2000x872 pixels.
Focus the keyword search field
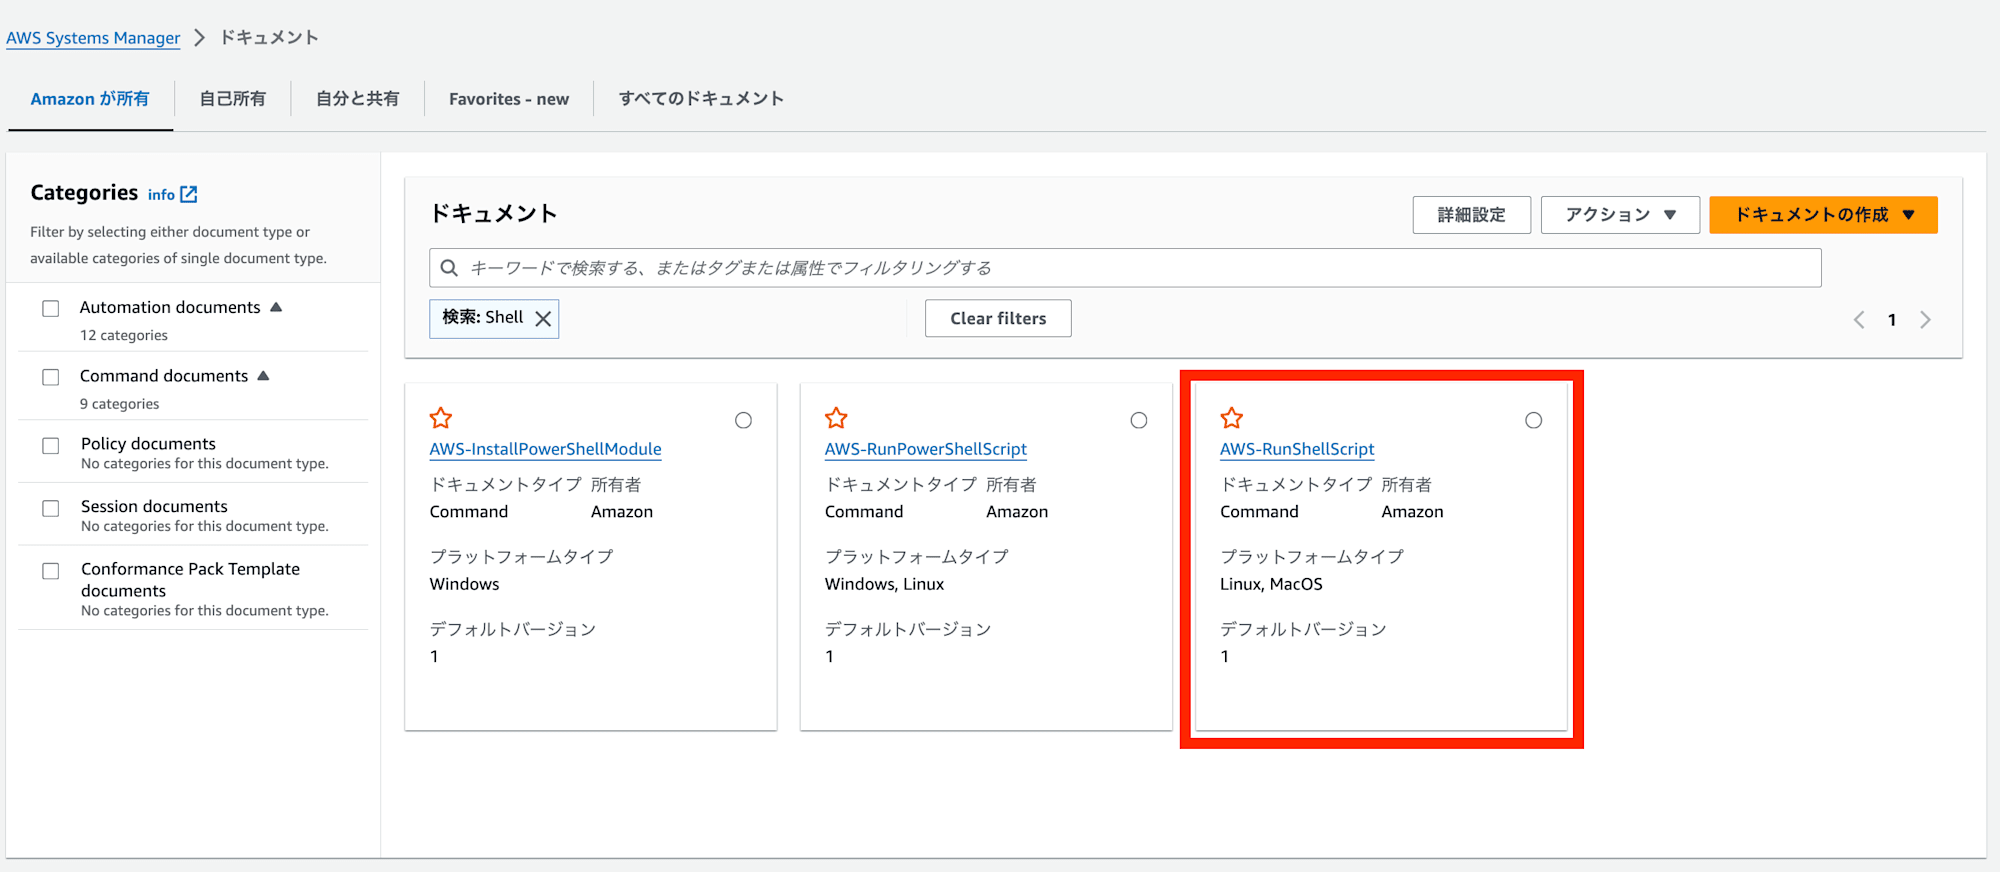(1125, 268)
